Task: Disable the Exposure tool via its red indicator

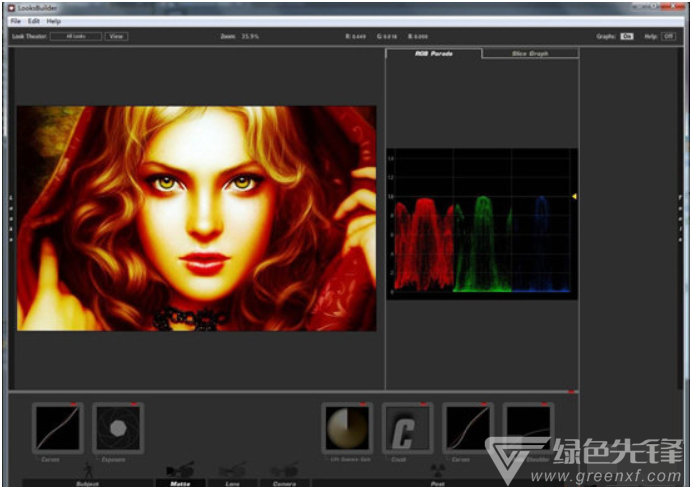Action: 134,404
